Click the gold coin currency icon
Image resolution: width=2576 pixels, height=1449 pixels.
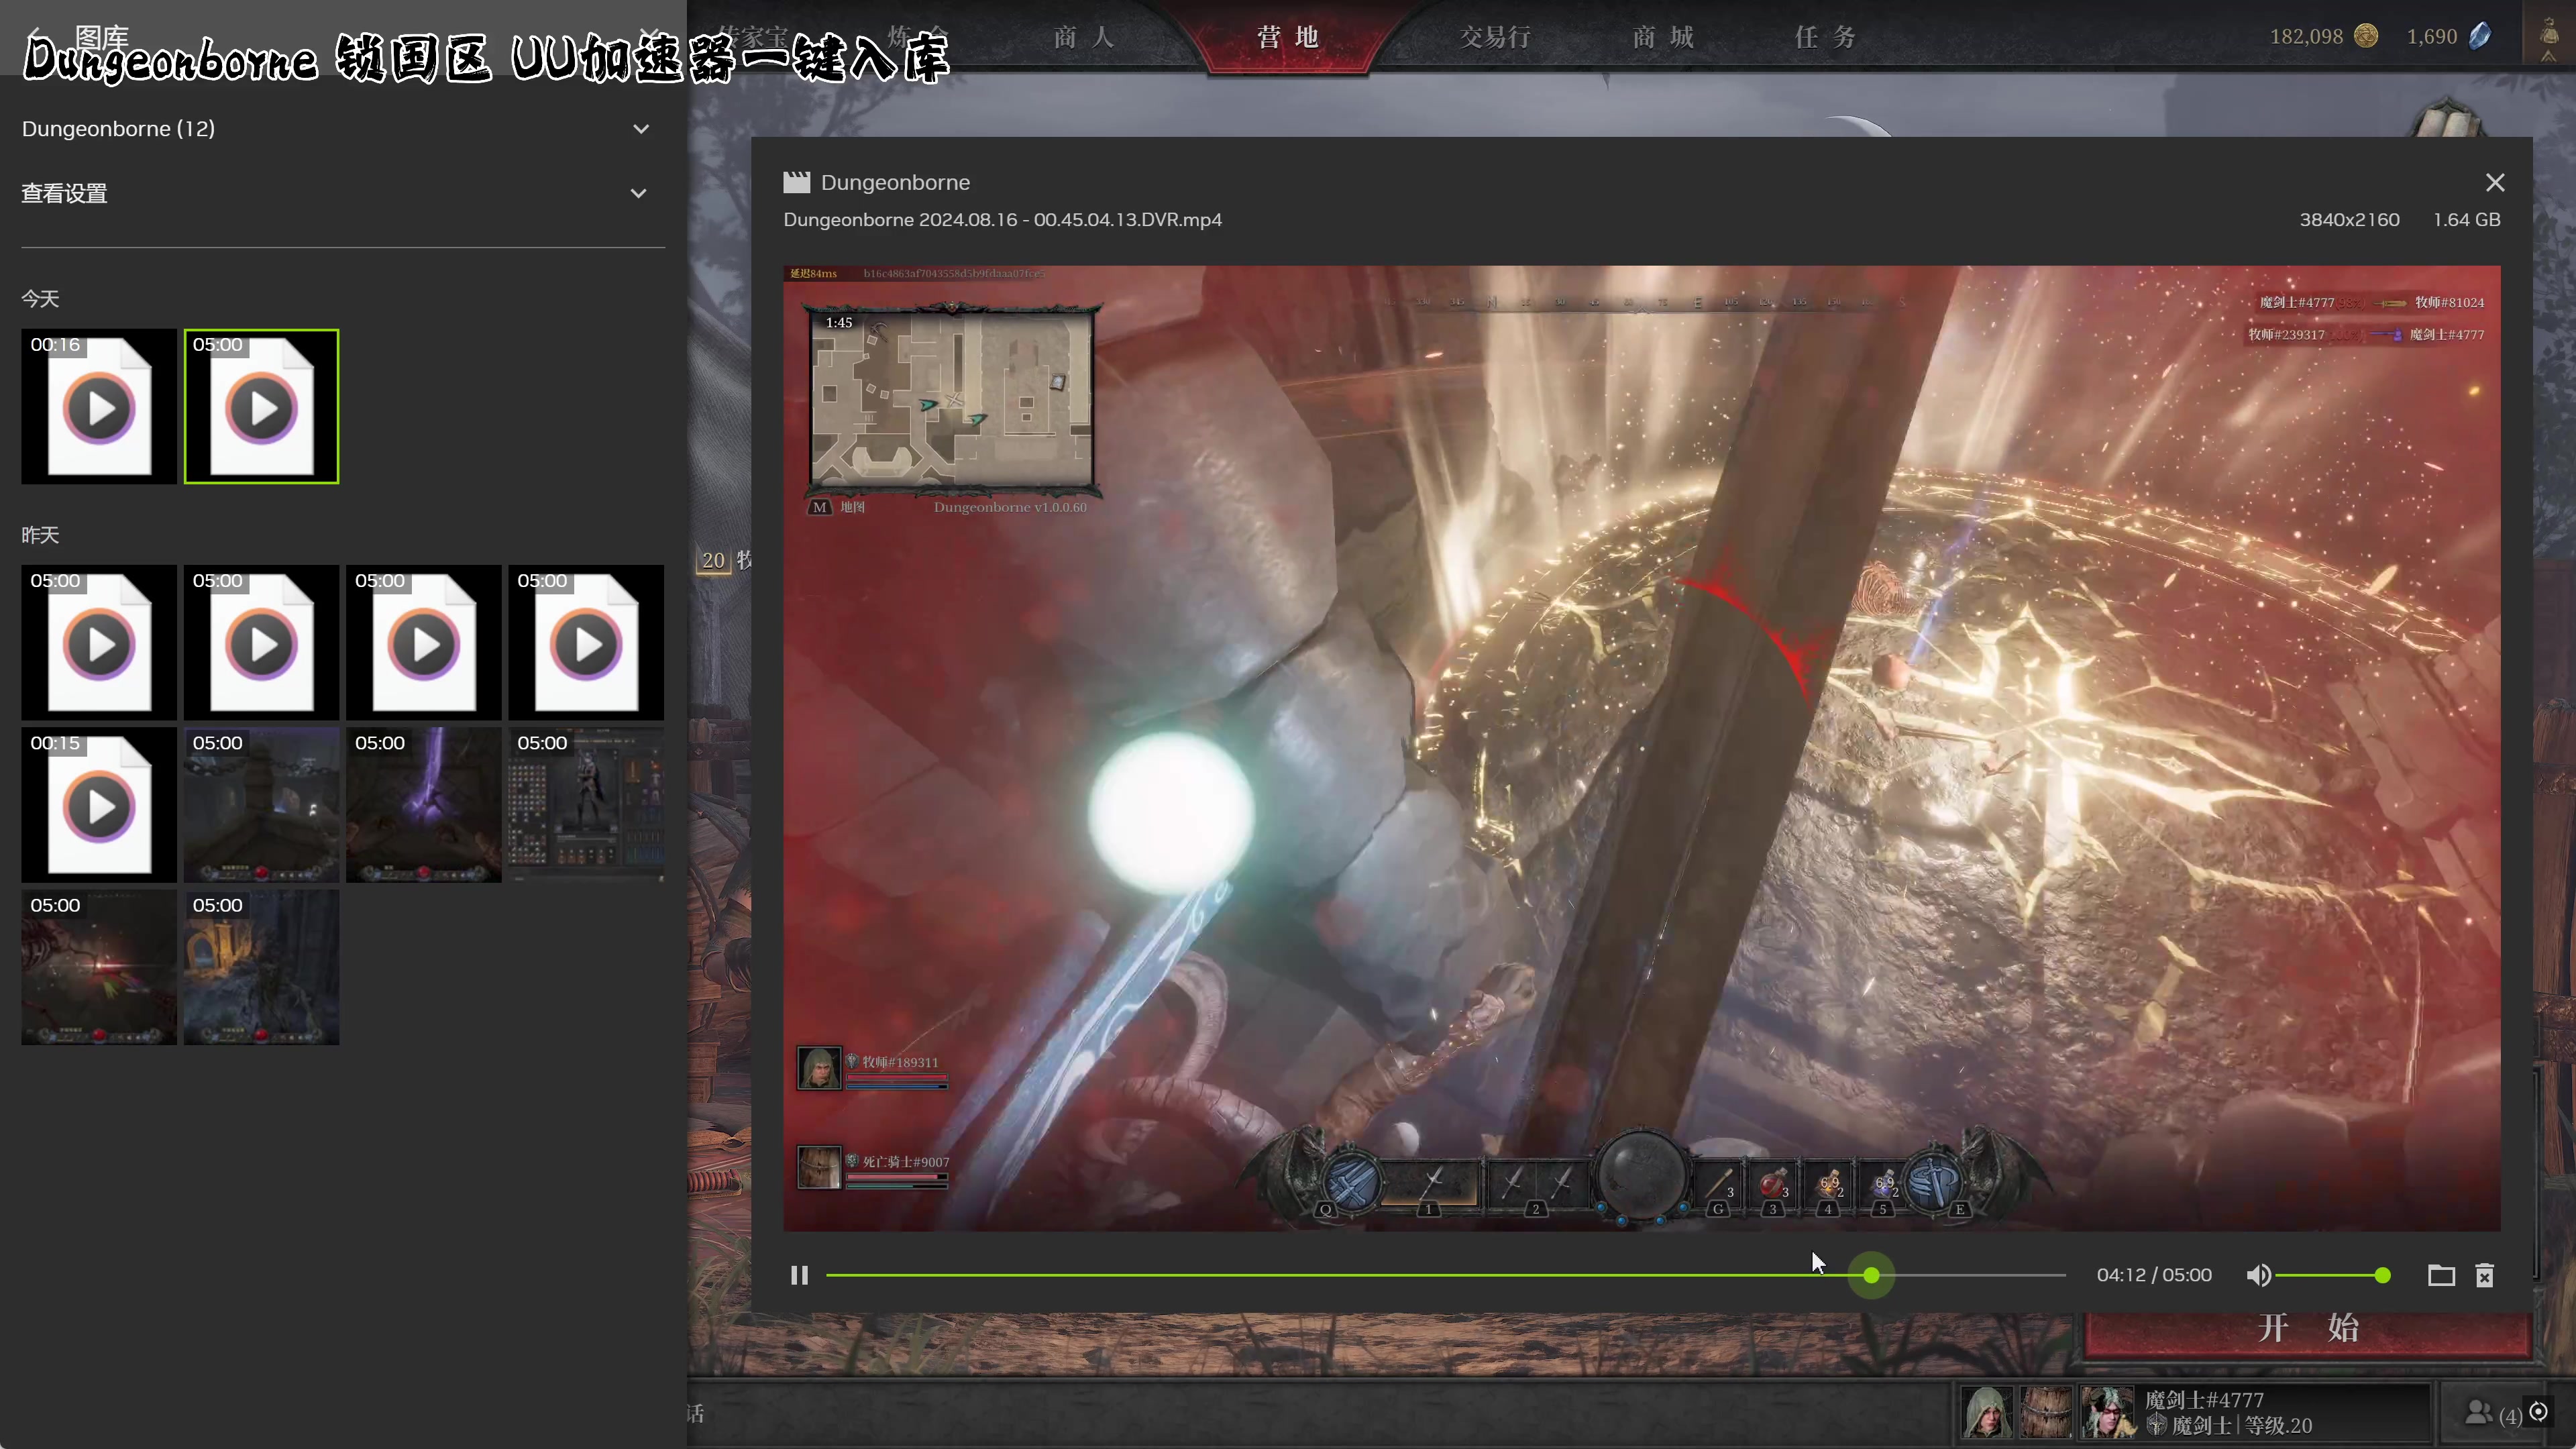point(2366,36)
